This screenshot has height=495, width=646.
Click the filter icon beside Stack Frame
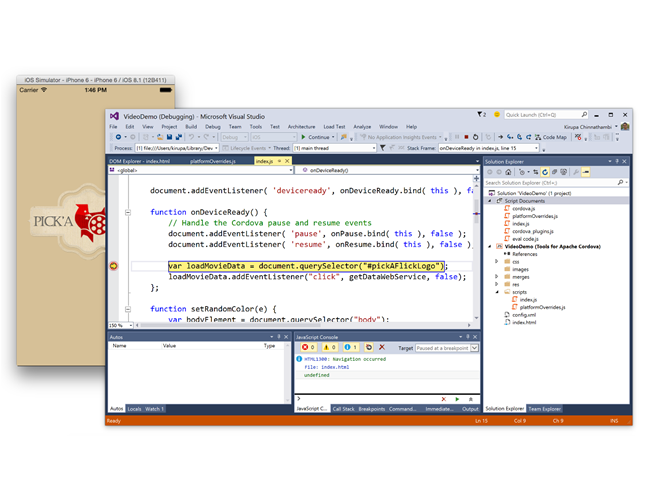383,148
